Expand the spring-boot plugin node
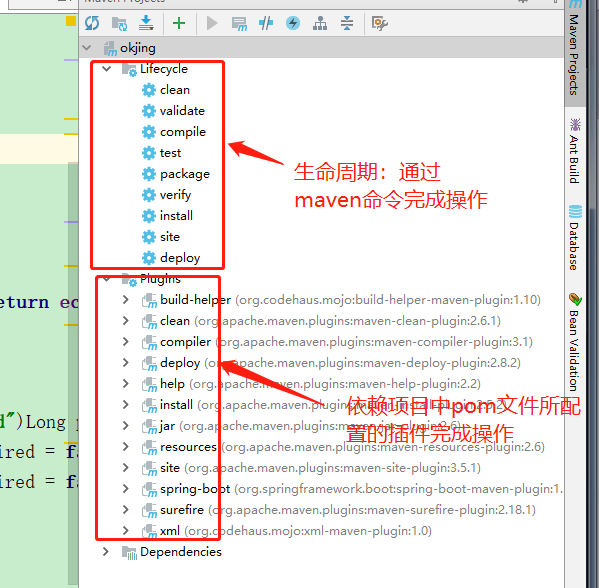This screenshot has height=588, width=599. 126,489
